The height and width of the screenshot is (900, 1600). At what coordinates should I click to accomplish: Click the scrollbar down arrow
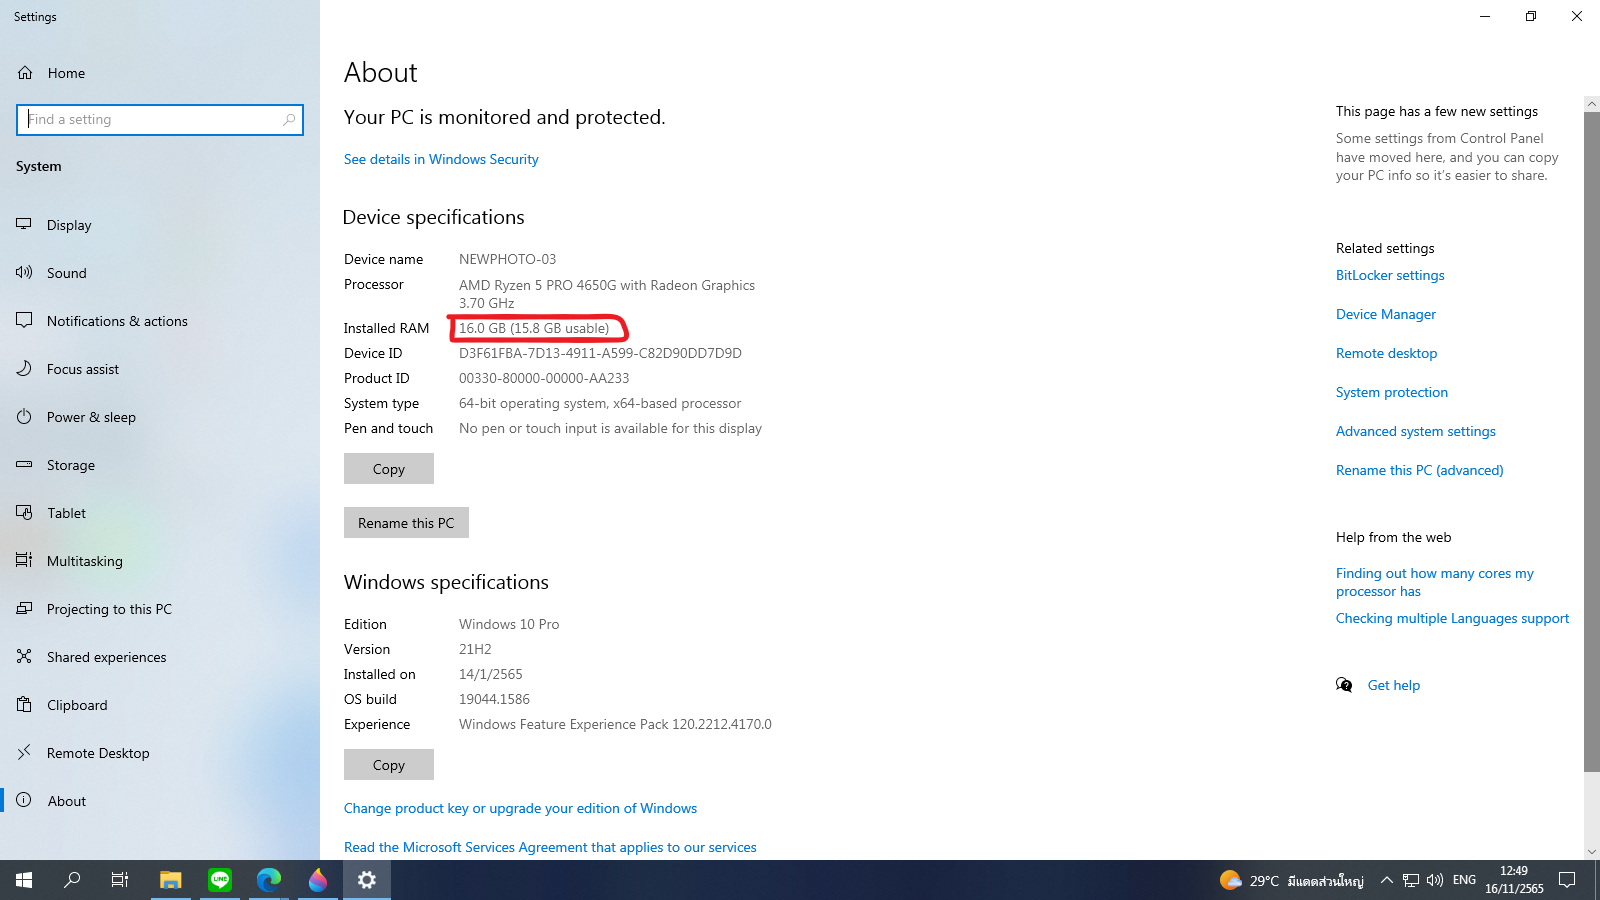[1591, 852]
